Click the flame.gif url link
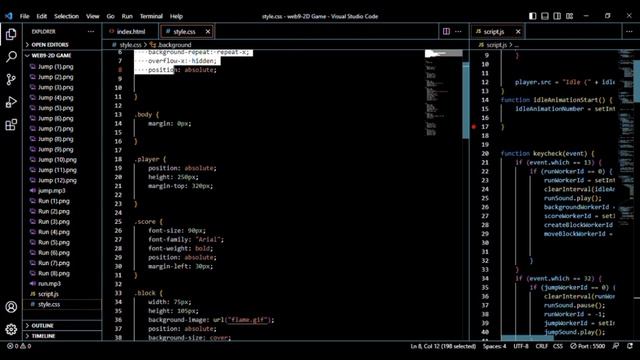 [x=248, y=320]
